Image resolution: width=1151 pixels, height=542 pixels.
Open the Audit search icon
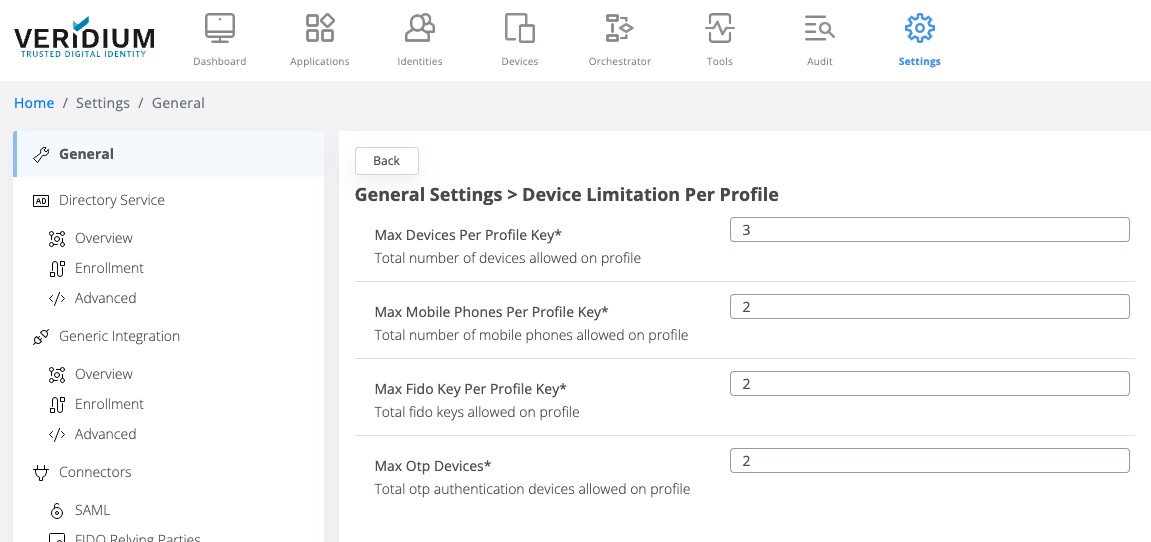click(819, 29)
